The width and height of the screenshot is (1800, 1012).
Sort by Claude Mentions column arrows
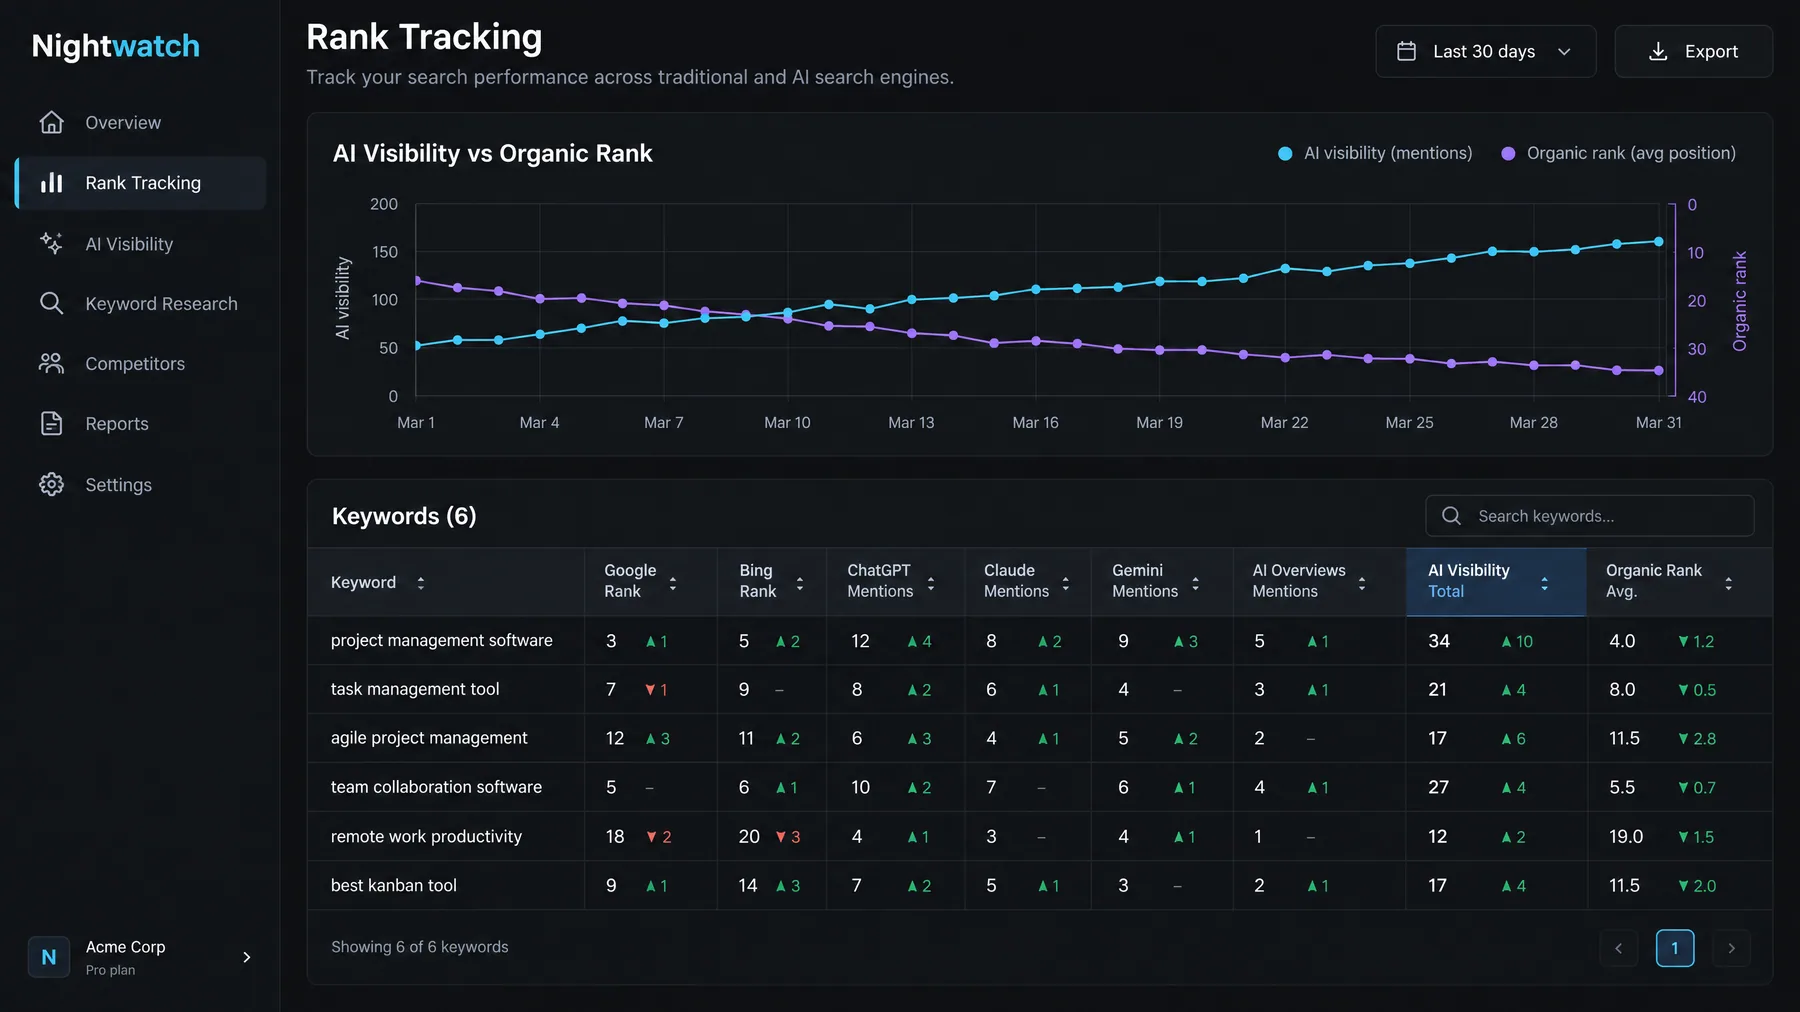click(1065, 583)
